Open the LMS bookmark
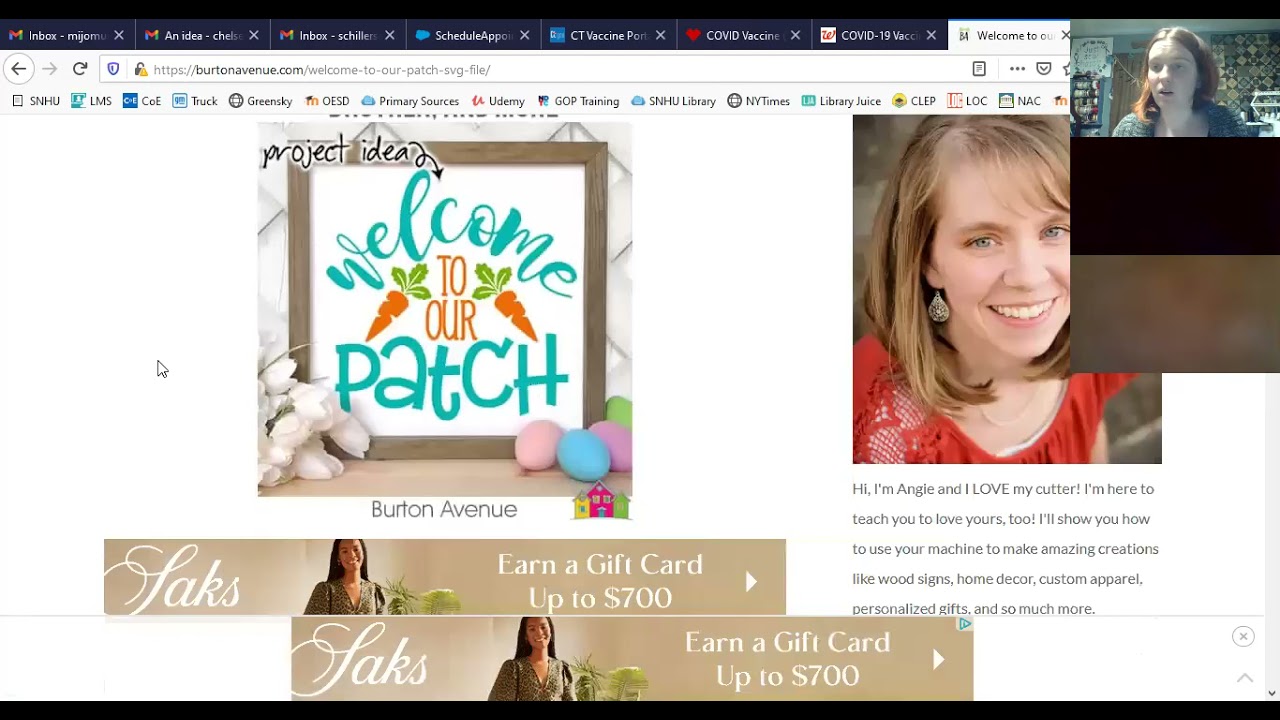 (x=91, y=101)
